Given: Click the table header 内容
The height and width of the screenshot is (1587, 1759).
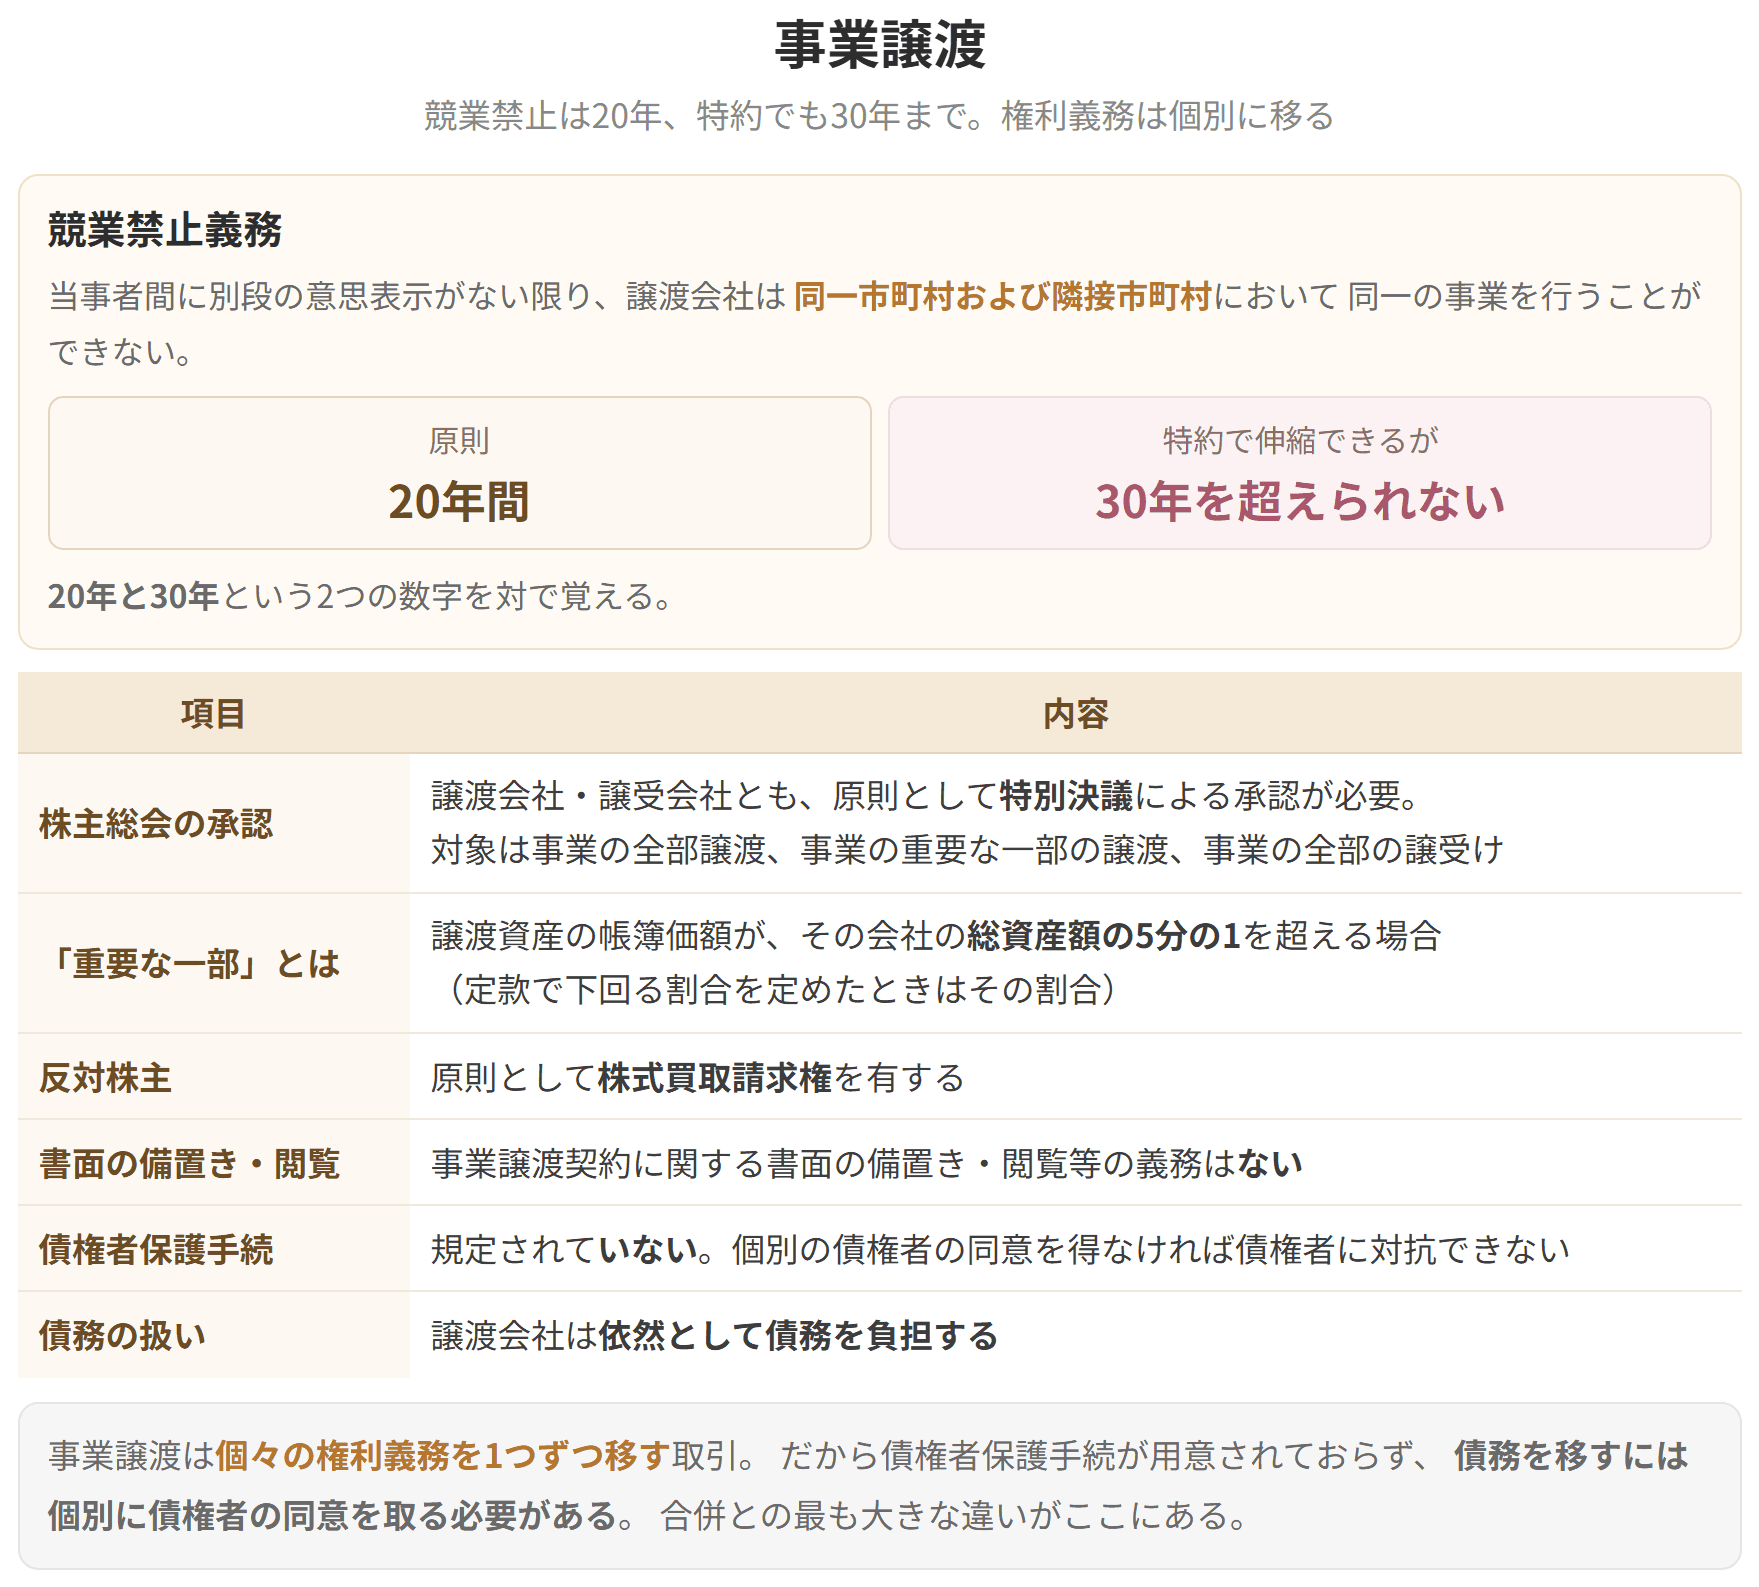Looking at the screenshot, I should (1076, 714).
